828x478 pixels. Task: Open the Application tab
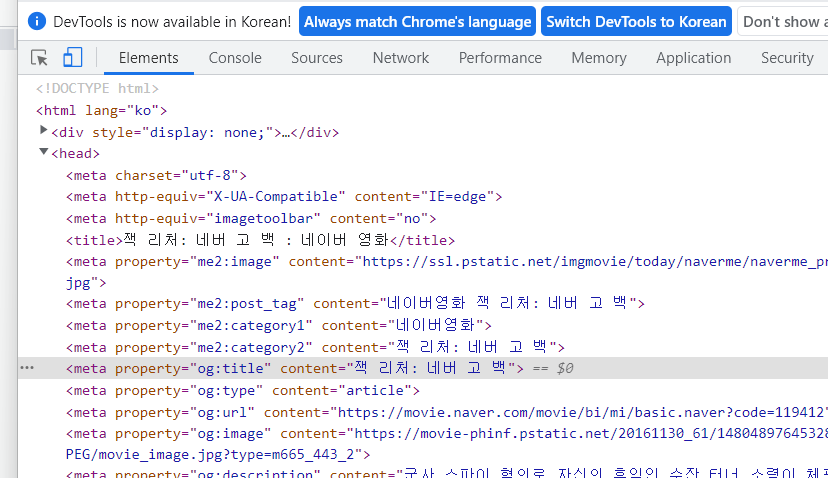[x=693, y=58]
